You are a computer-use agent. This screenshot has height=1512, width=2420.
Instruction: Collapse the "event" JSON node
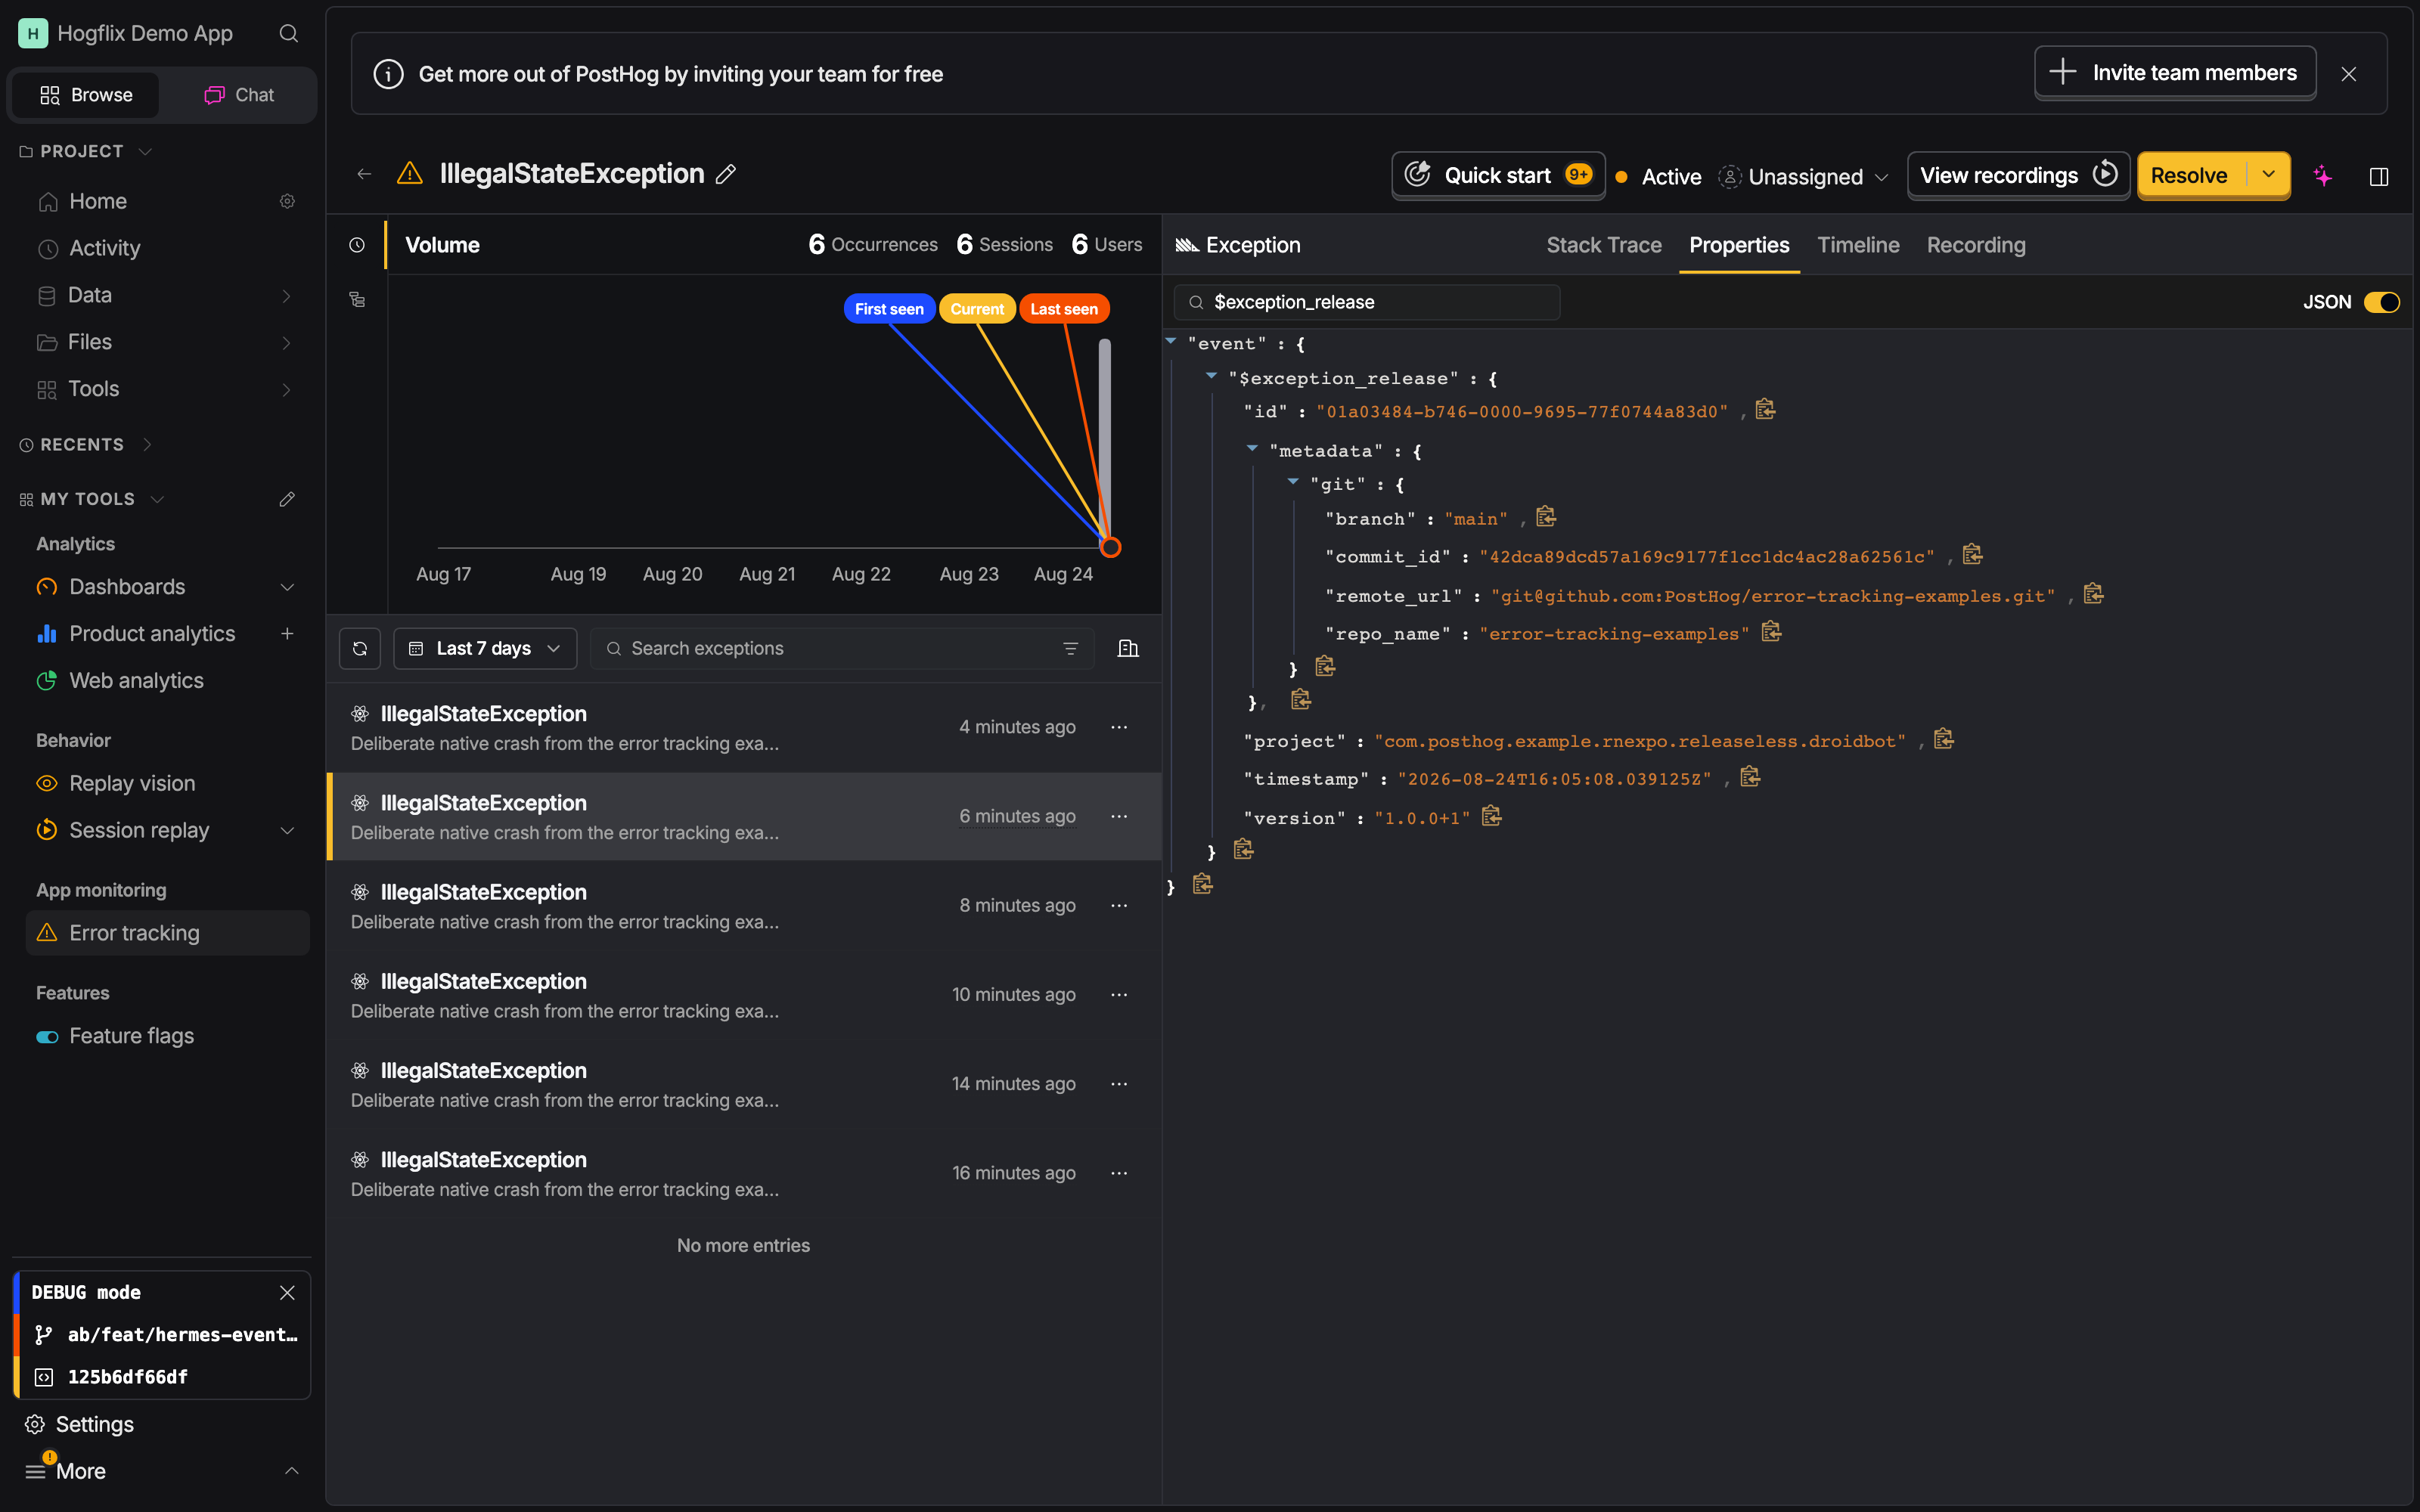tap(1171, 342)
